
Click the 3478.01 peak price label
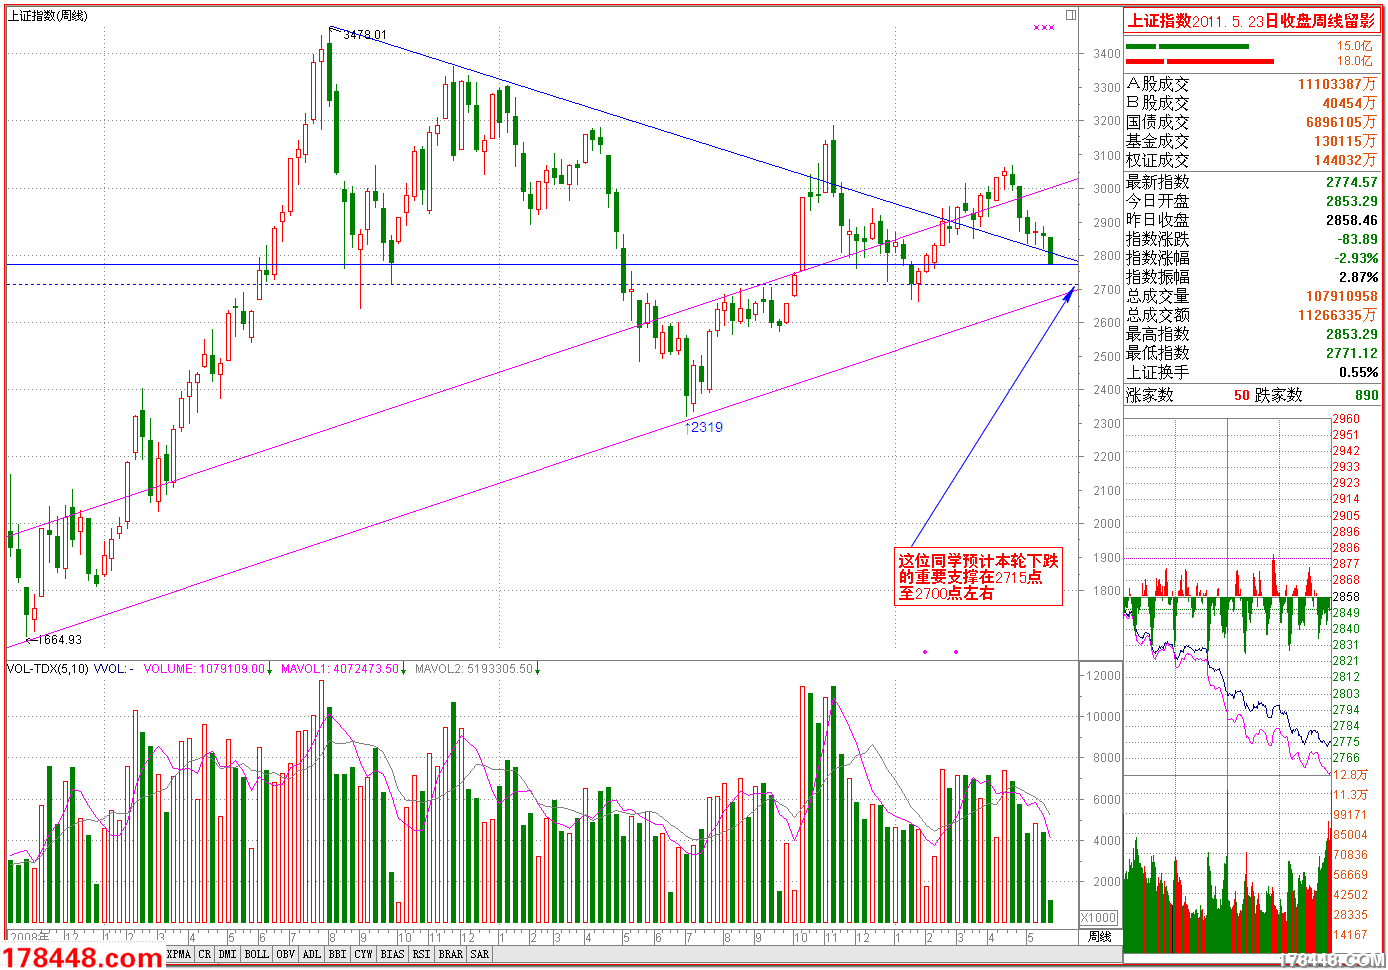(365, 35)
